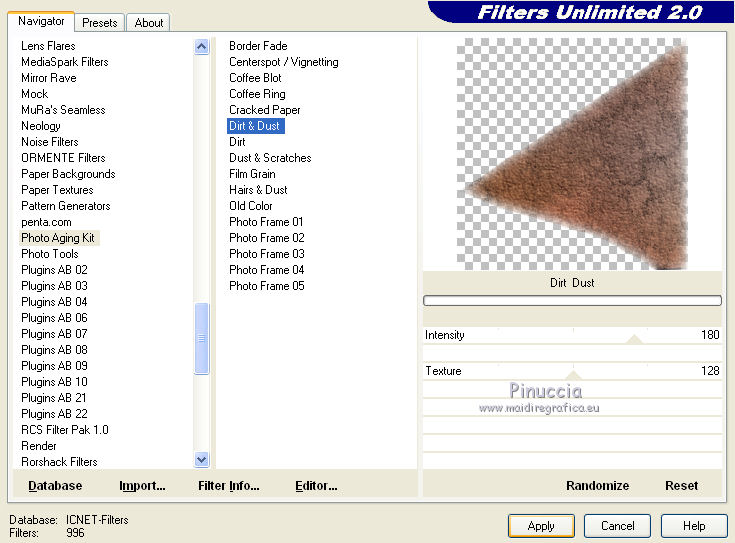Switch to the Navigator tab
This screenshot has height=543, width=735.
coord(41,21)
